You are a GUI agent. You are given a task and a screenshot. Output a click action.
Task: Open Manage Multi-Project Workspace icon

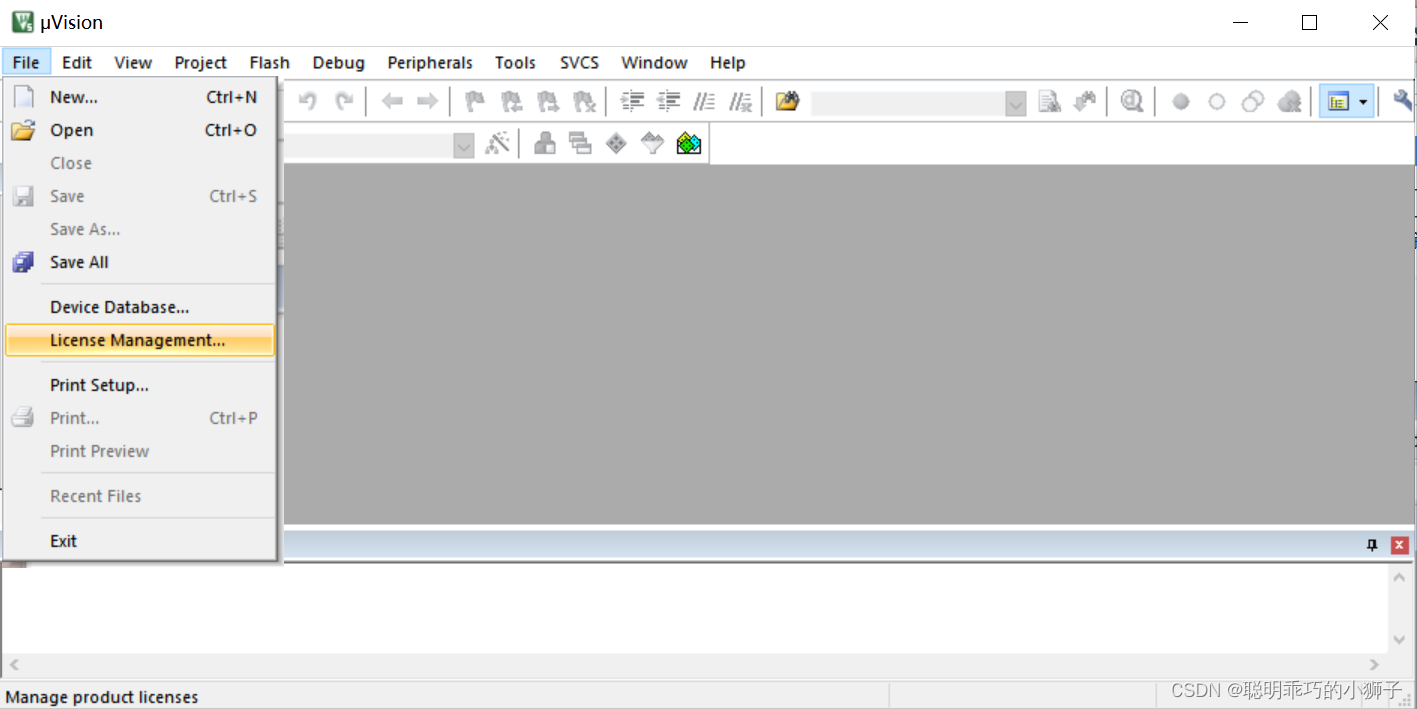(x=580, y=144)
